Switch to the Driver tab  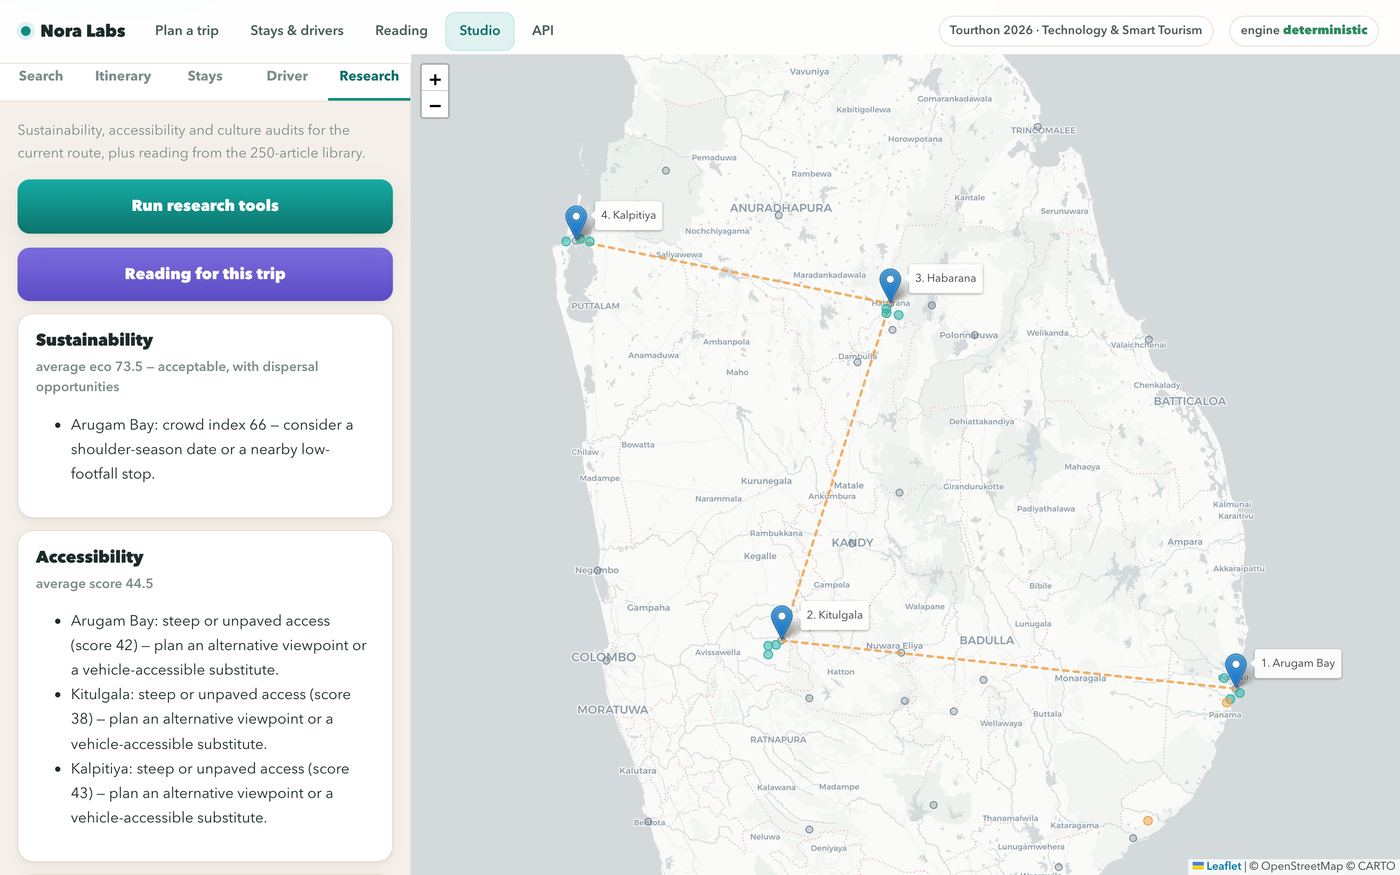pos(287,76)
